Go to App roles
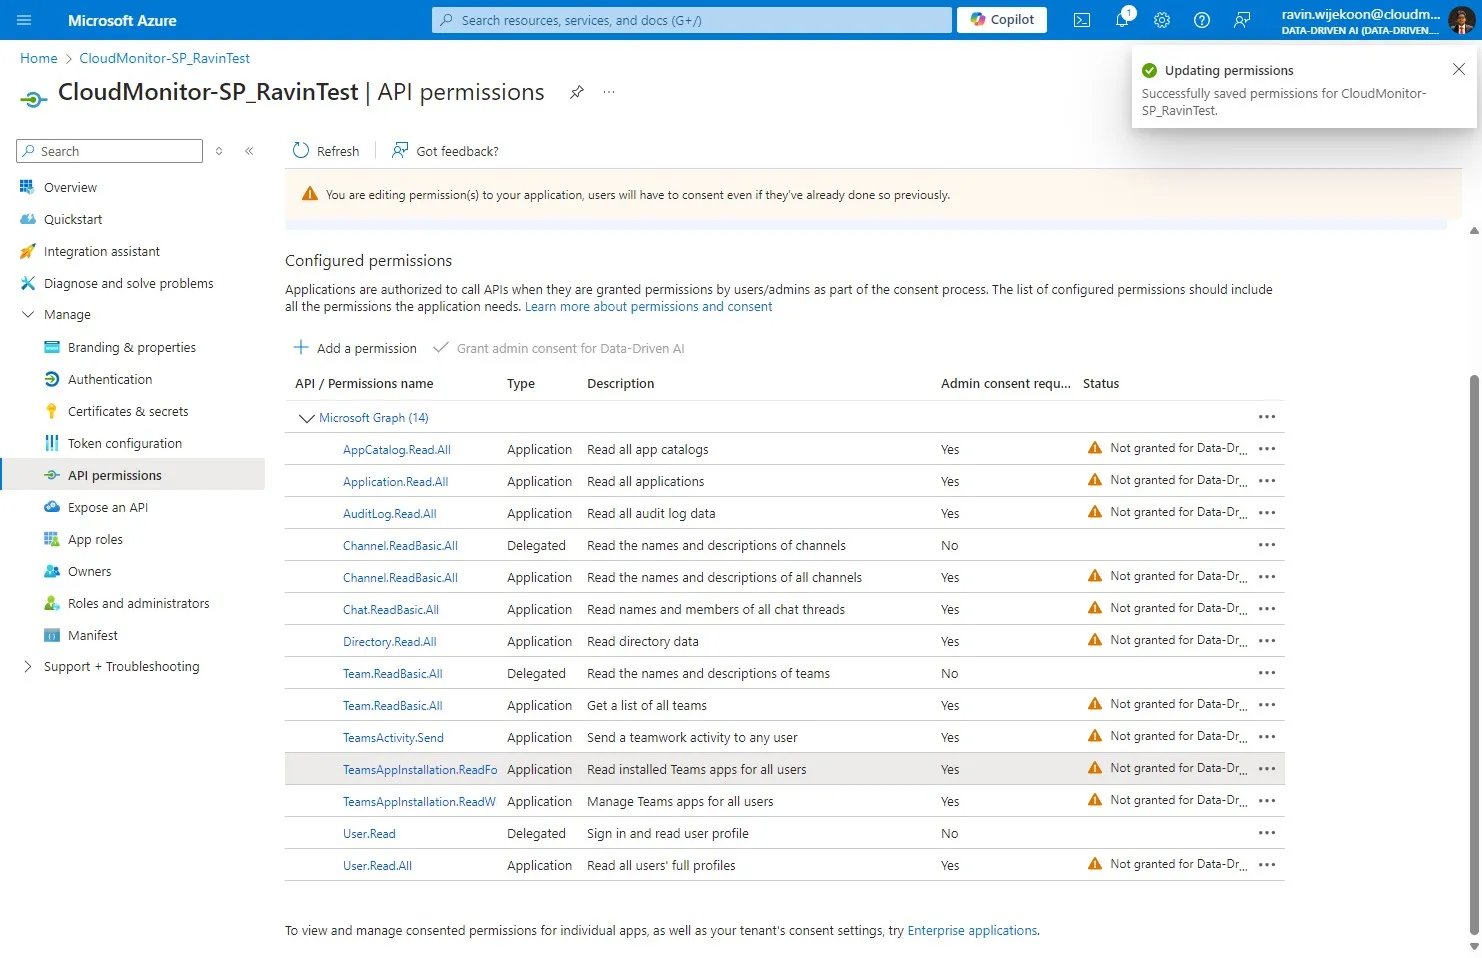 [x=95, y=539]
